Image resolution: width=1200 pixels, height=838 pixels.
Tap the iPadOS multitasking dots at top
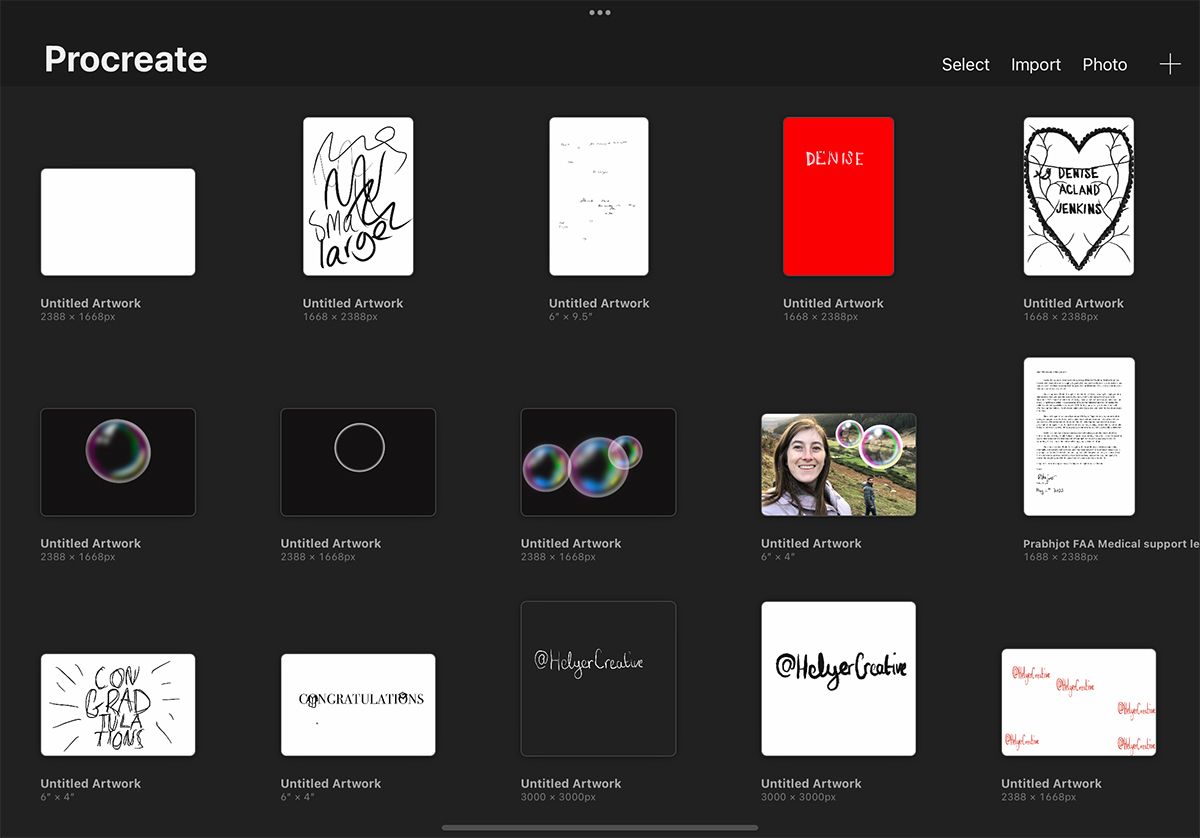coord(599,12)
